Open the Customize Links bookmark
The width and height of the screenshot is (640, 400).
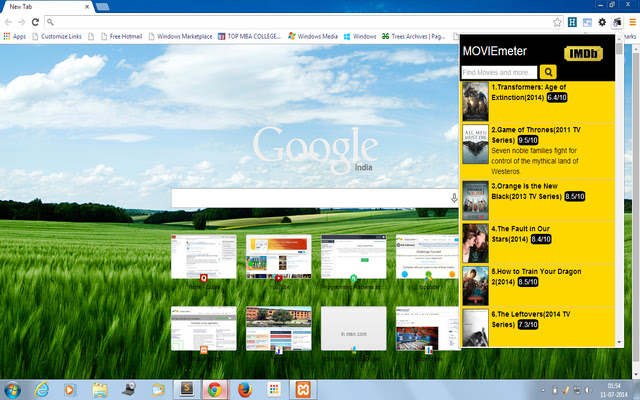[x=56, y=36]
